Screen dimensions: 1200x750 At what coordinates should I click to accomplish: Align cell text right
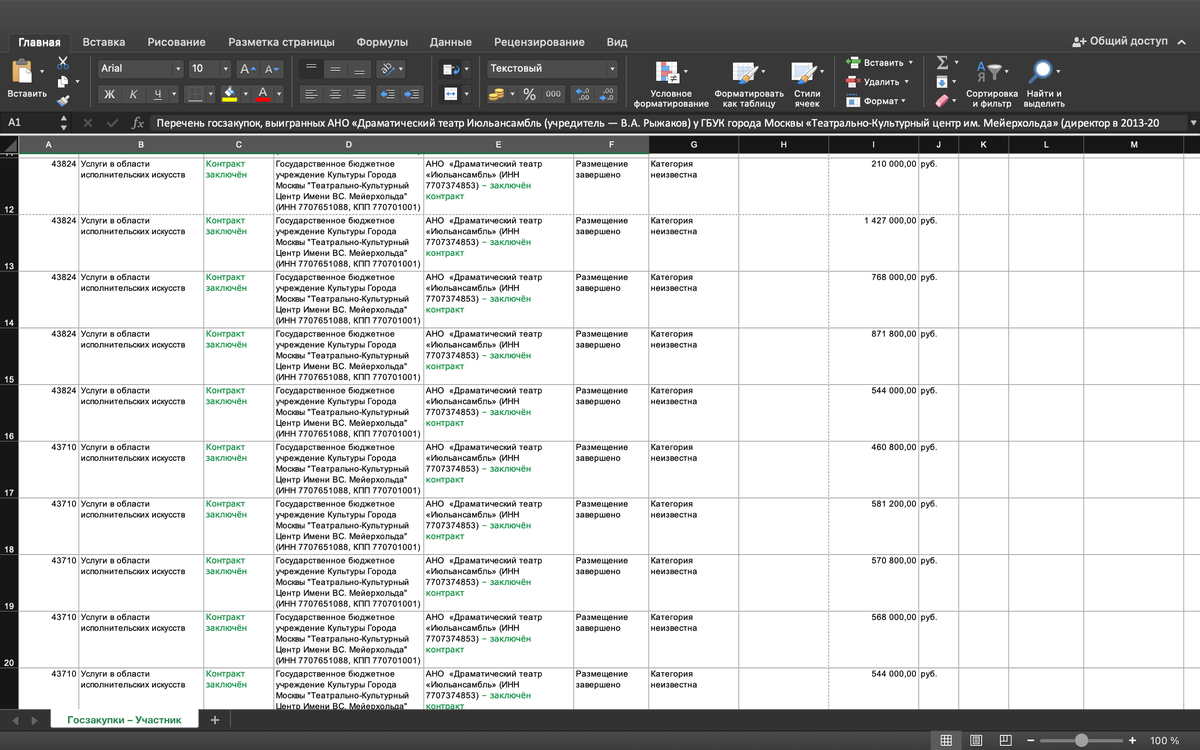click(x=359, y=94)
